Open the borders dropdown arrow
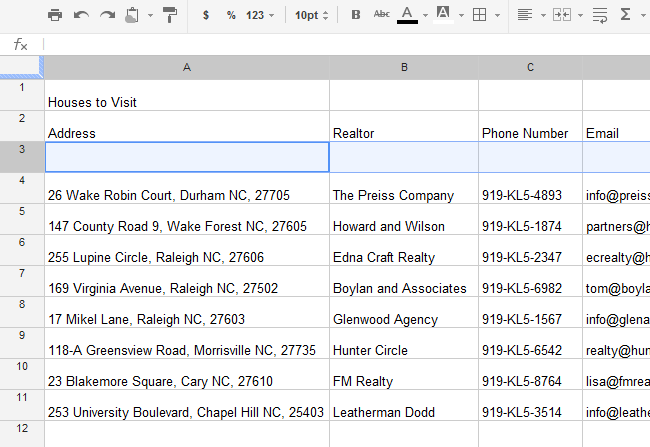 pos(497,16)
